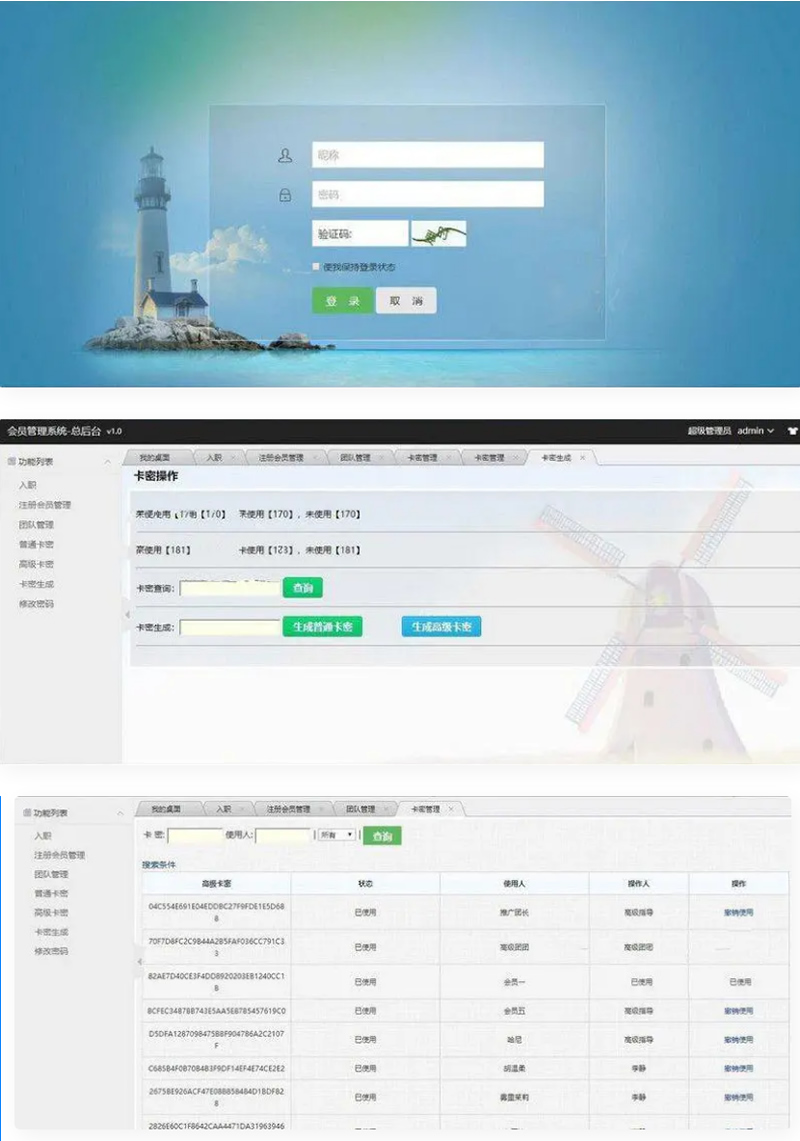Image resolution: width=800 pixels, height=1141 pixels.
Task: Click the captcha image to refresh it
Action: click(x=439, y=234)
